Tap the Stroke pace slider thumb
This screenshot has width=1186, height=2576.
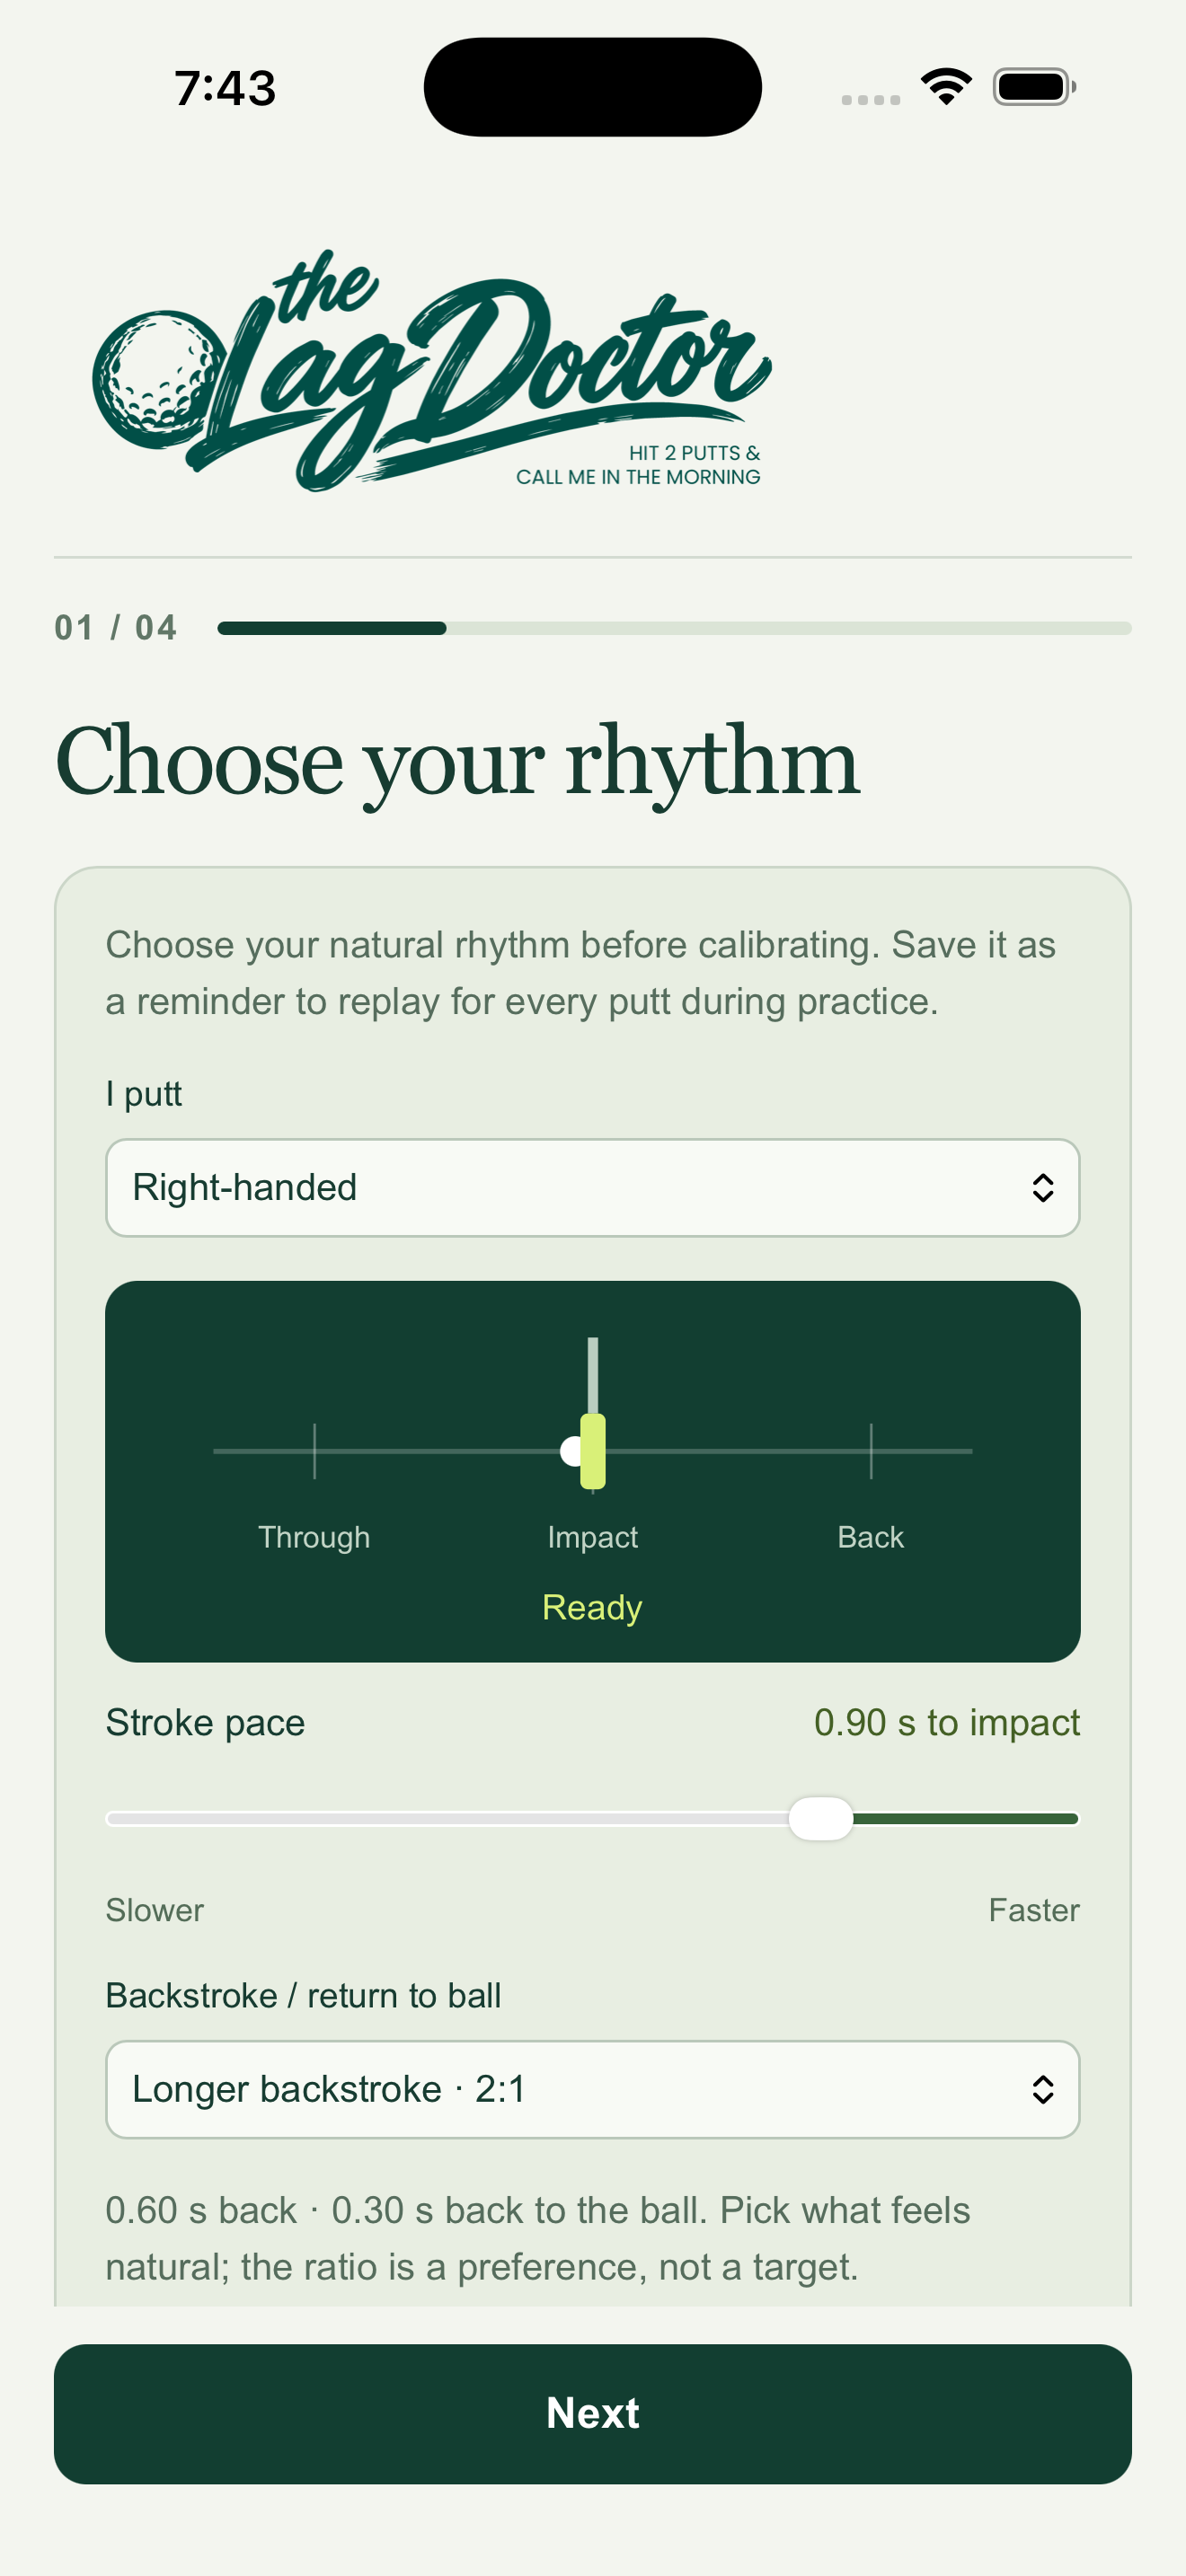pos(821,1818)
